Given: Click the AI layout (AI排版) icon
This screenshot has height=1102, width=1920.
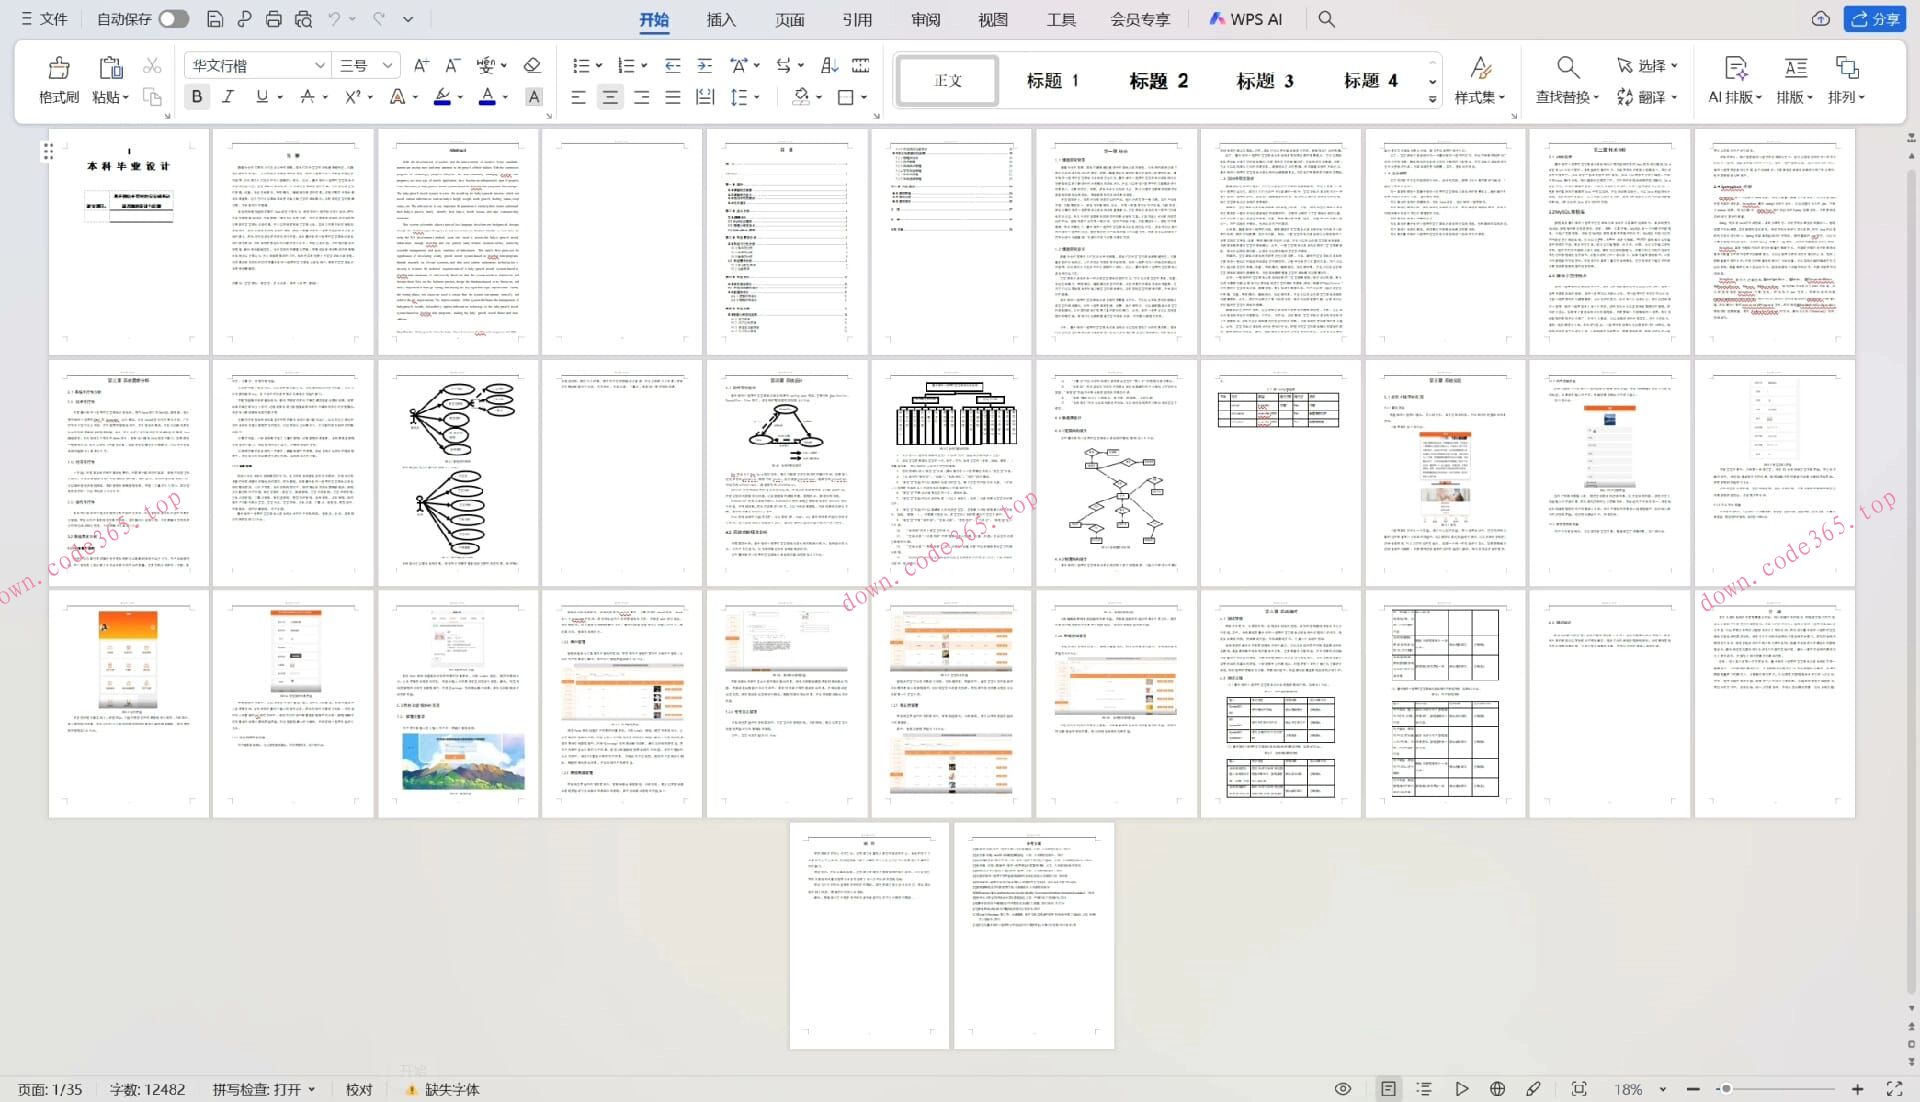Looking at the screenshot, I should click(1735, 68).
